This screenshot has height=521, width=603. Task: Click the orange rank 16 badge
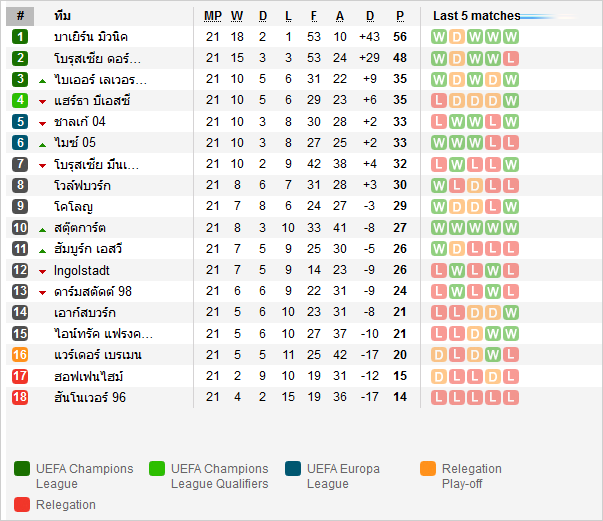tap(20, 355)
